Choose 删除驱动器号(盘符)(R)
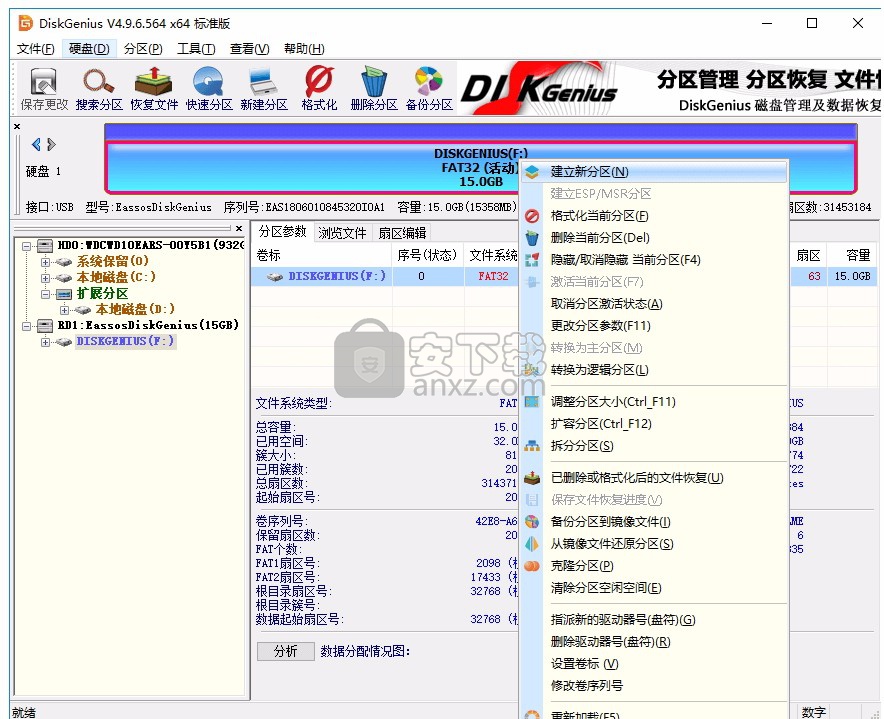The width and height of the screenshot is (884, 719). coord(654,642)
